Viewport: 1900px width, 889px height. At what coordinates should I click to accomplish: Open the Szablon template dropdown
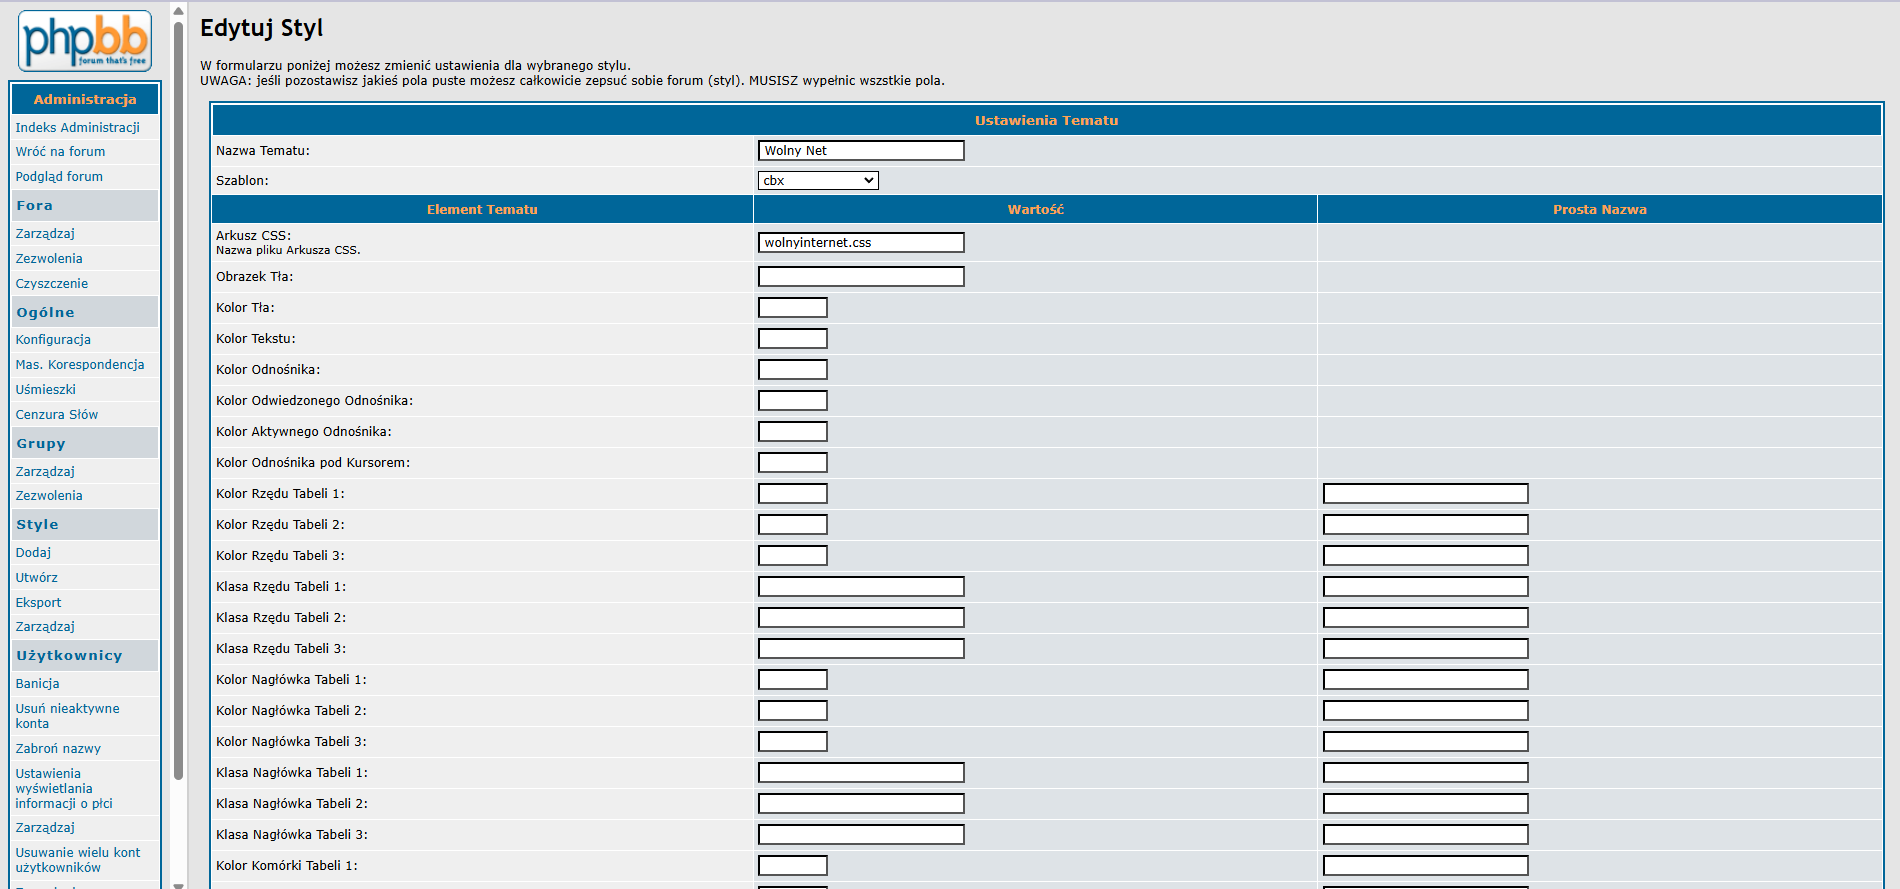click(817, 181)
